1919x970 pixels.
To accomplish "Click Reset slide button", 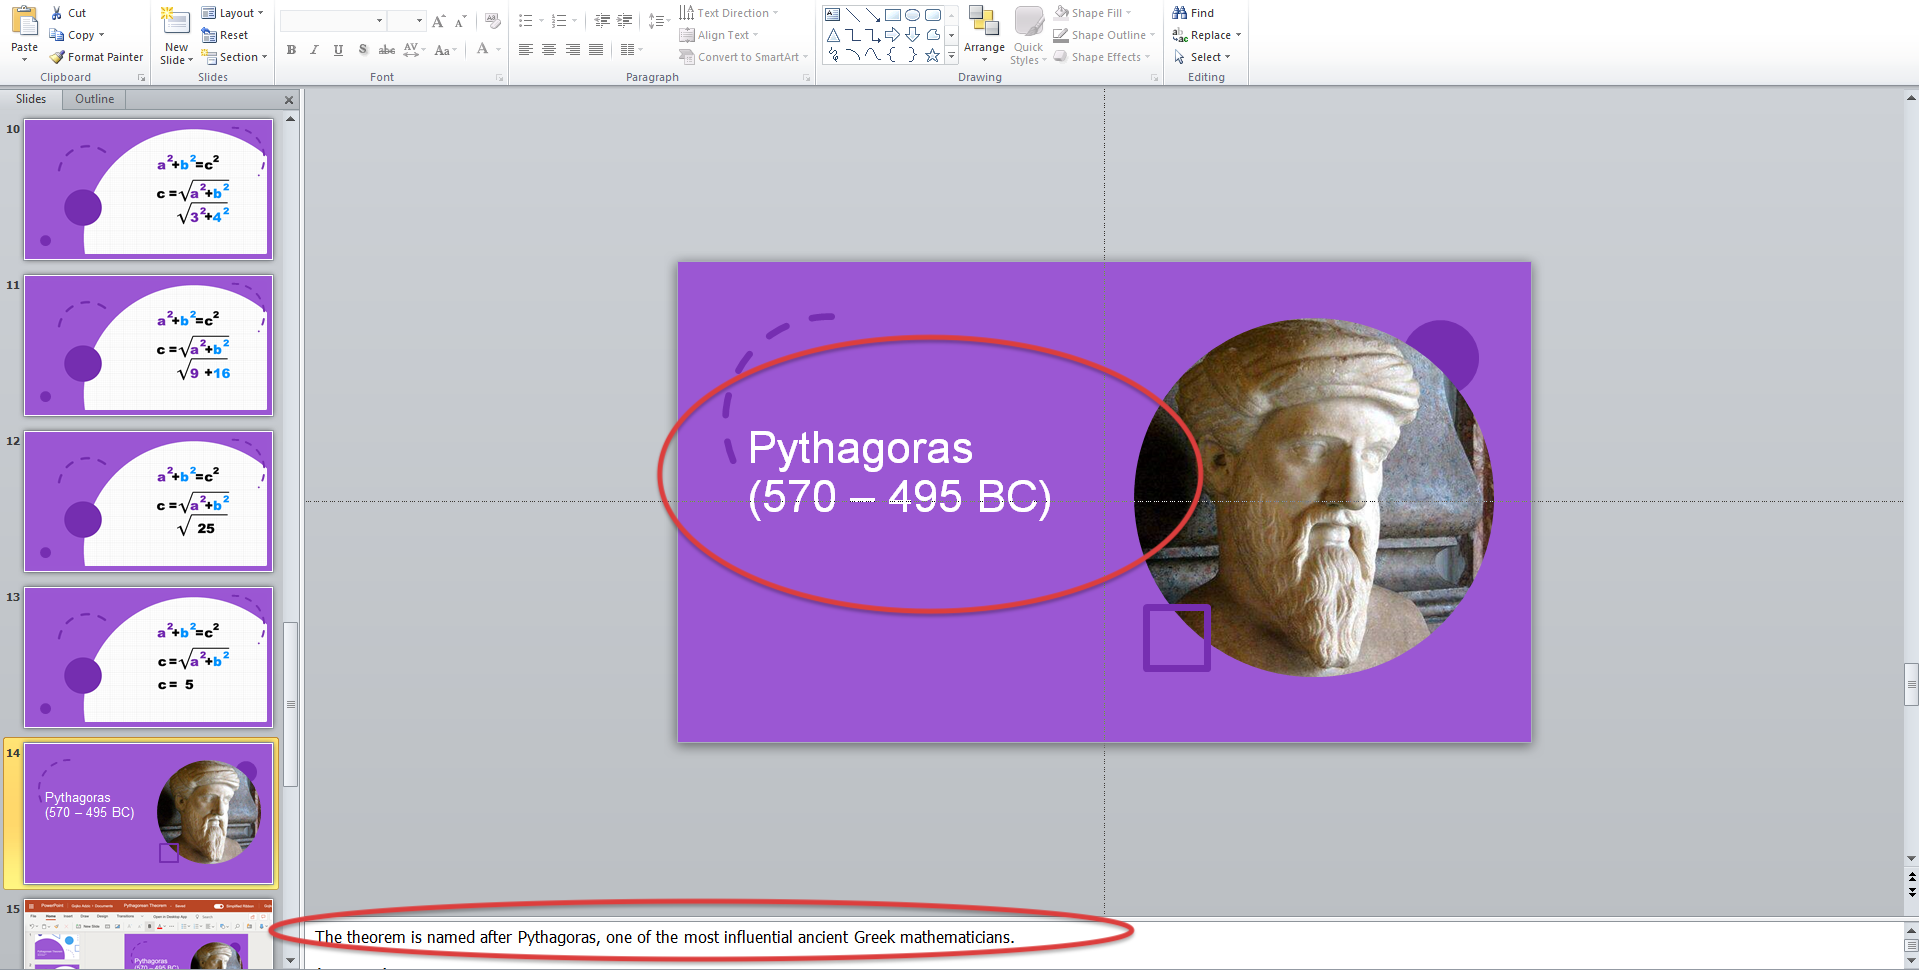I will [x=225, y=35].
